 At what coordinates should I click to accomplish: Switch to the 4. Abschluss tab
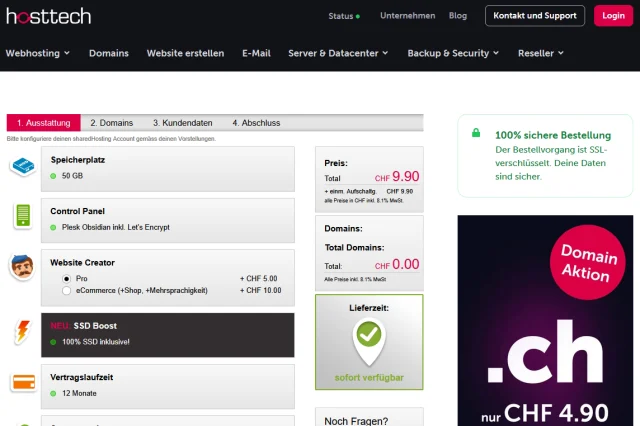[x=256, y=123]
